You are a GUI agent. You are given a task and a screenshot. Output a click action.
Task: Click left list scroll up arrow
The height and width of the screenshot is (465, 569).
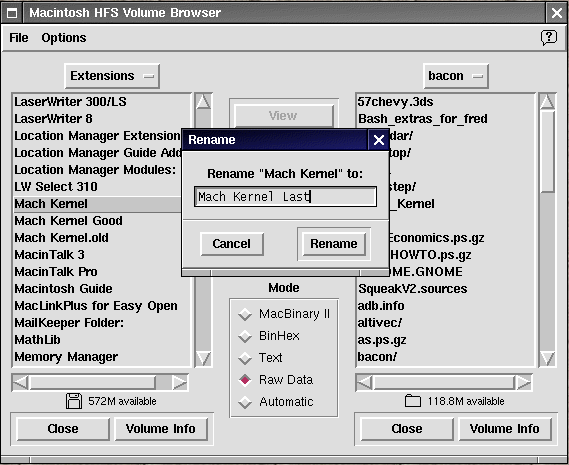coord(203,102)
